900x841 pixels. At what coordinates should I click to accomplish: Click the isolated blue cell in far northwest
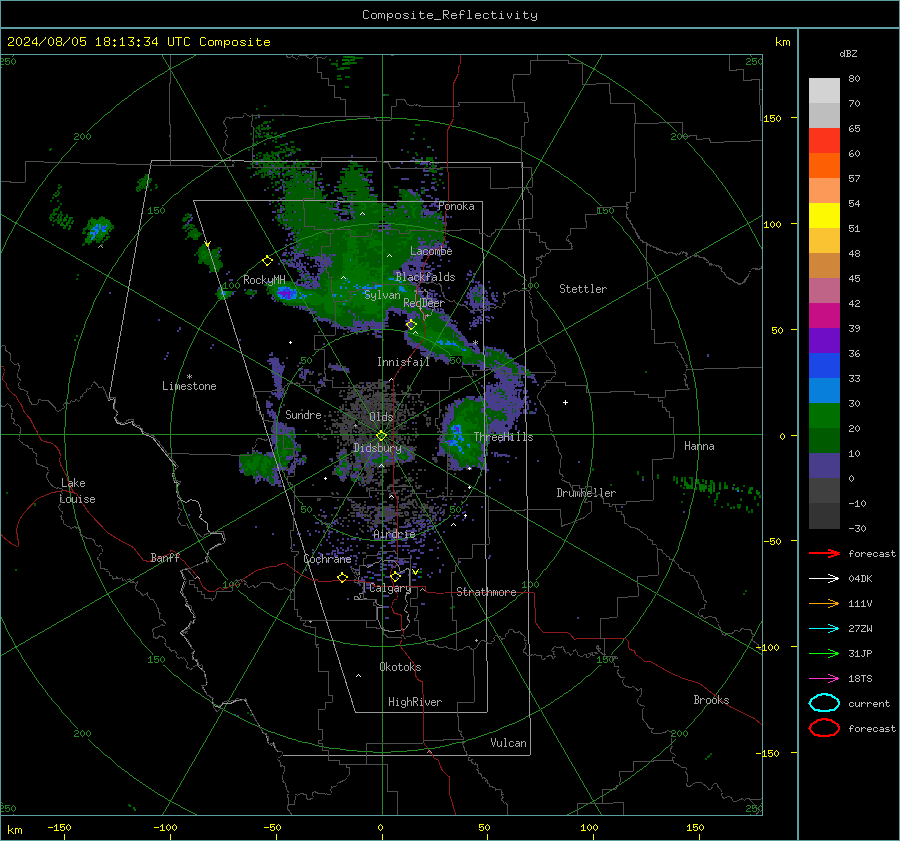point(98,230)
